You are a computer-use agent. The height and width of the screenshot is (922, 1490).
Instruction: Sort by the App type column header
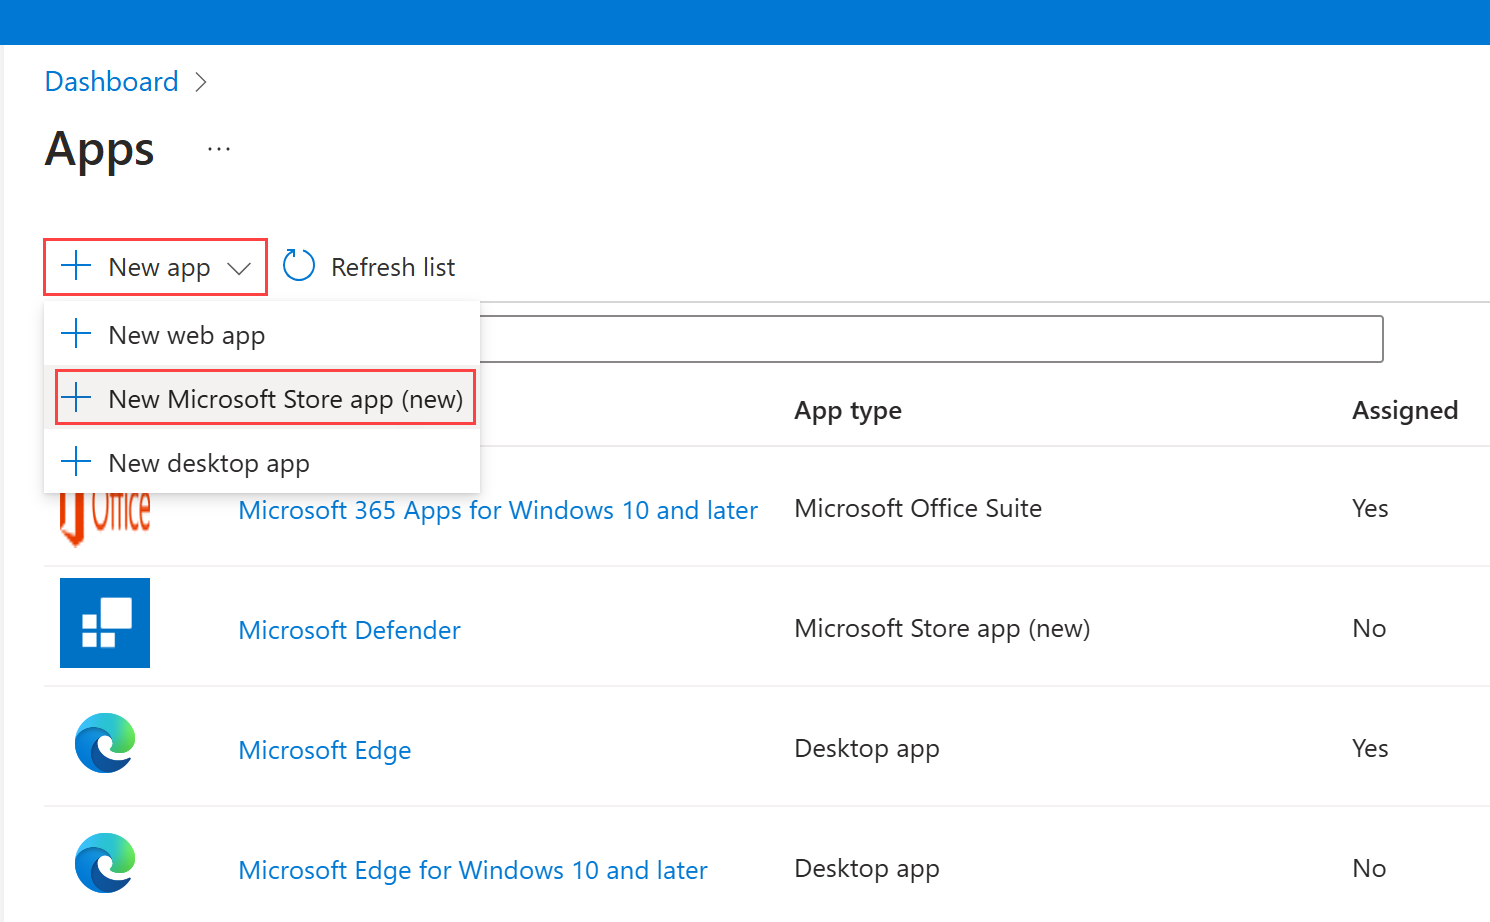(x=847, y=410)
